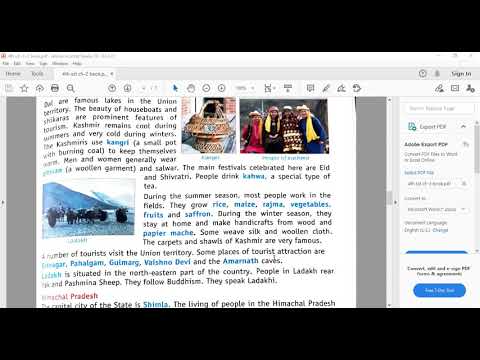The image size is (480, 360).
Task: Select the highlighter pen tool
Action: (326, 88)
